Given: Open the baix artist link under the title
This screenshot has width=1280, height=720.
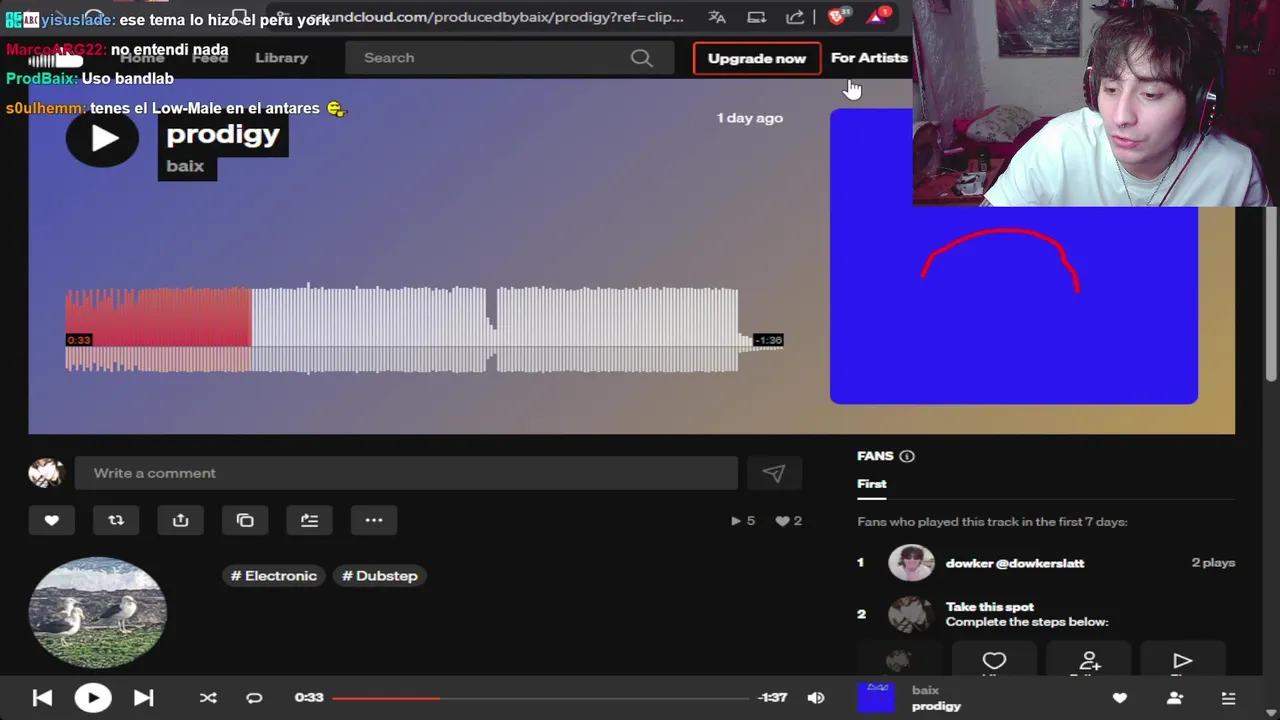Looking at the screenshot, I should click(x=185, y=166).
